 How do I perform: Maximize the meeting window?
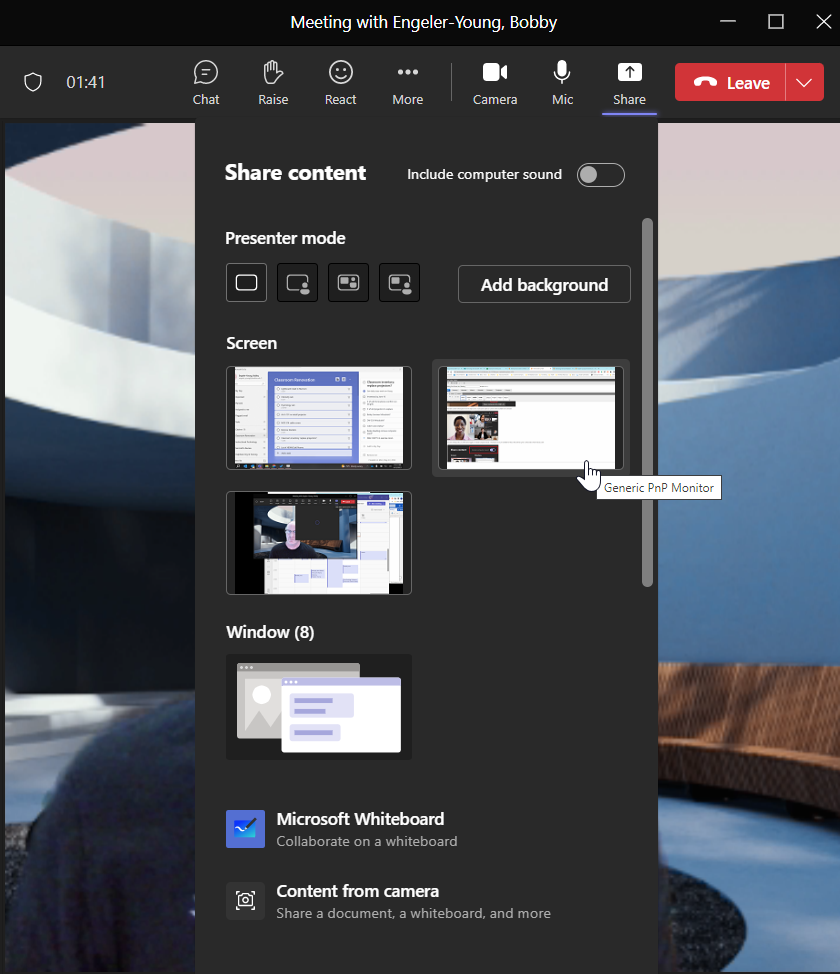click(776, 22)
